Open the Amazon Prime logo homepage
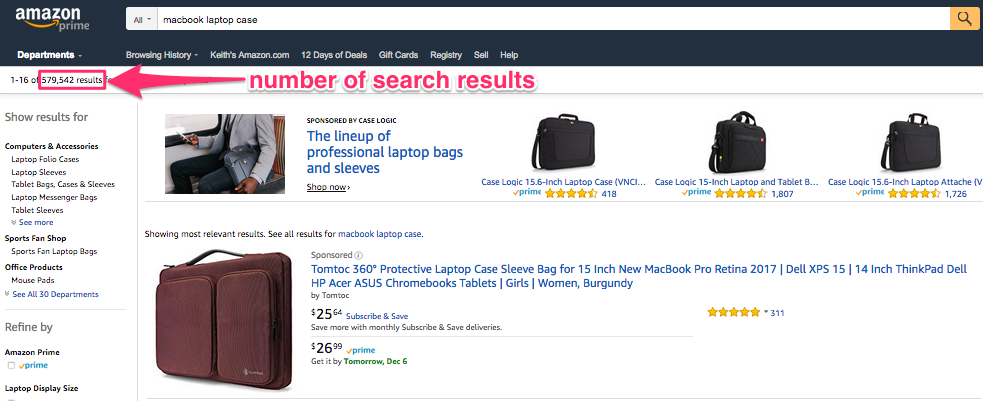 (53, 19)
